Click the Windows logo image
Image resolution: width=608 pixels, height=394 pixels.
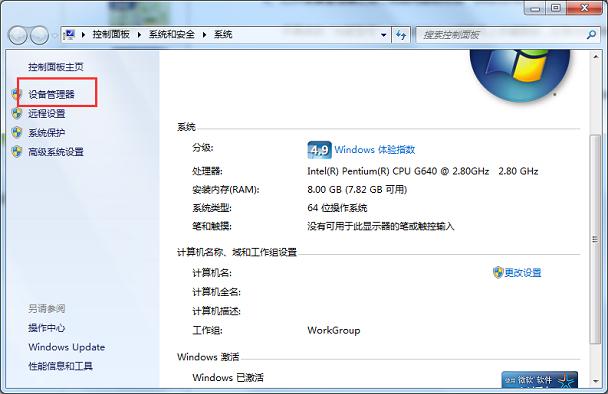520,76
